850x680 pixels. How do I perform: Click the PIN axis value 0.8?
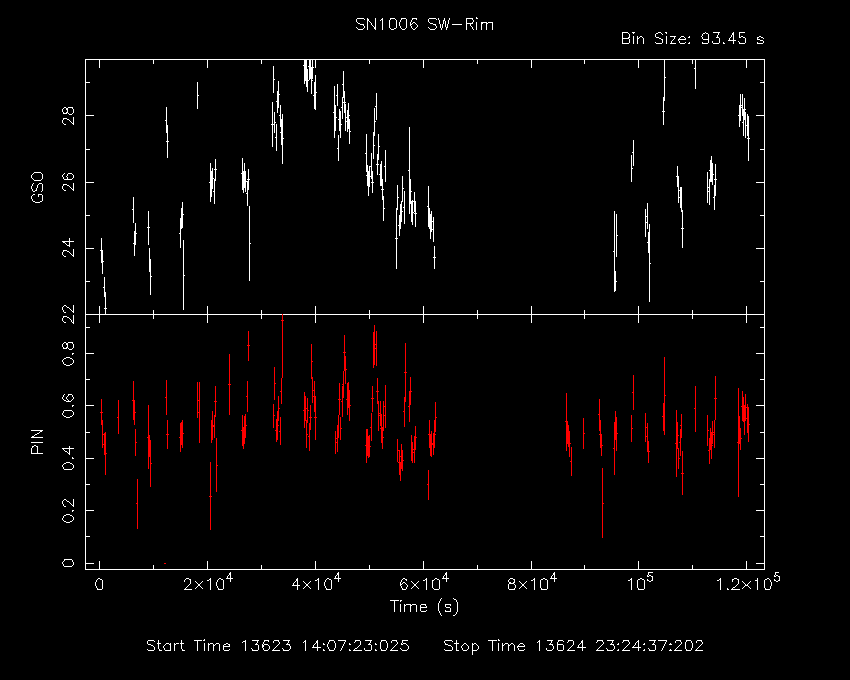pyautogui.click(x=68, y=353)
